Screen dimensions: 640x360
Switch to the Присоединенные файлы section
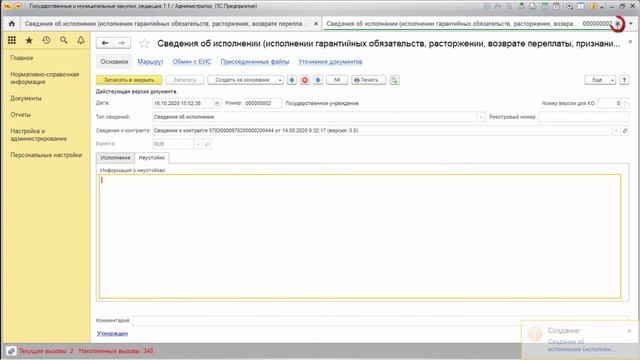click(255, 62)
